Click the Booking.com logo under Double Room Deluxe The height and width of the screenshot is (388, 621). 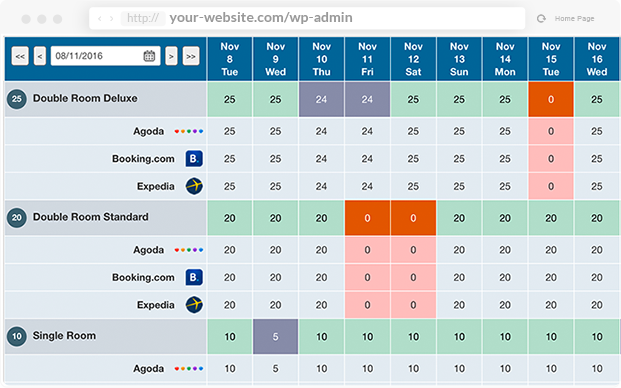pos(194,159)
